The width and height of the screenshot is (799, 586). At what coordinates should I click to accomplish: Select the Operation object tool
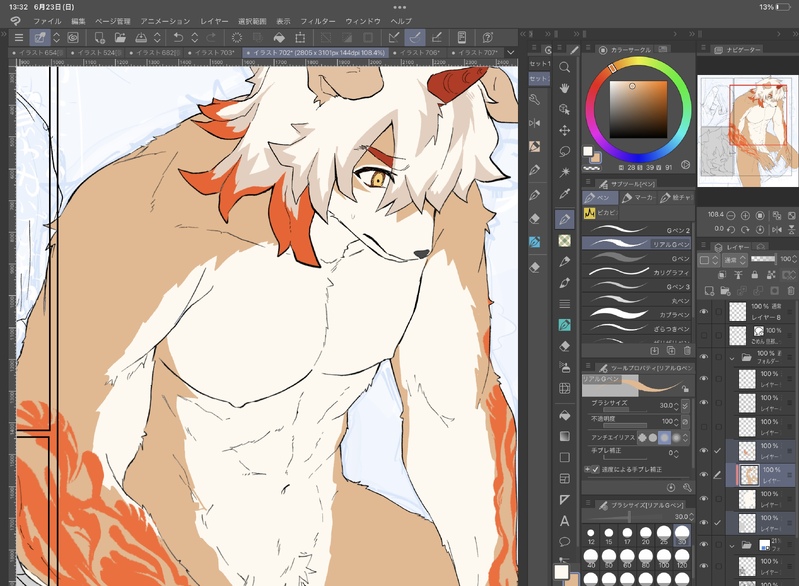[565, 109]
